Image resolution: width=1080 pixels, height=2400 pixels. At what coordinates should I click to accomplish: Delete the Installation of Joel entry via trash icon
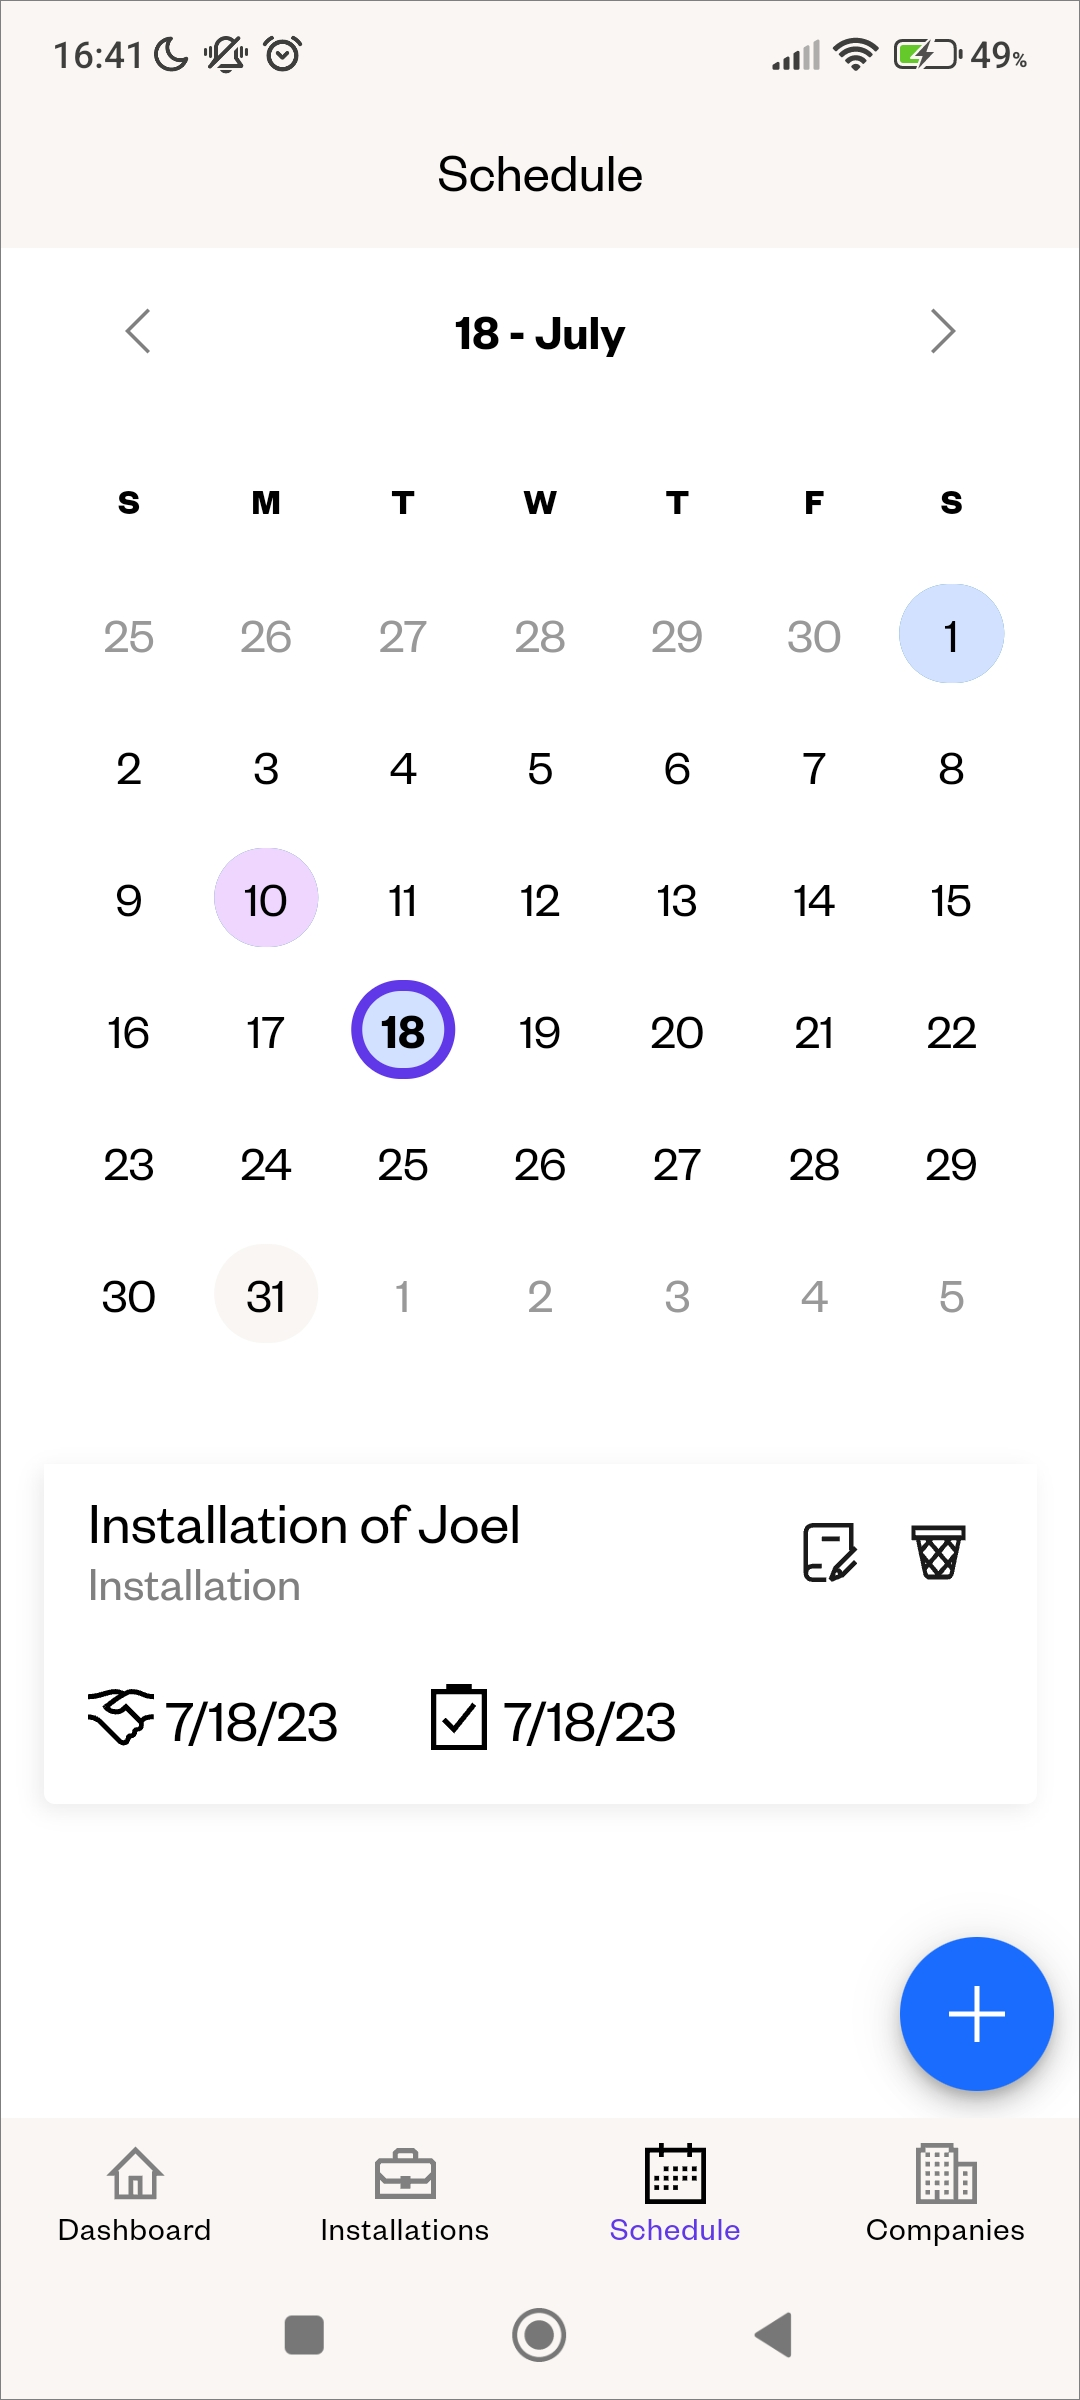tap(938, 1552)
